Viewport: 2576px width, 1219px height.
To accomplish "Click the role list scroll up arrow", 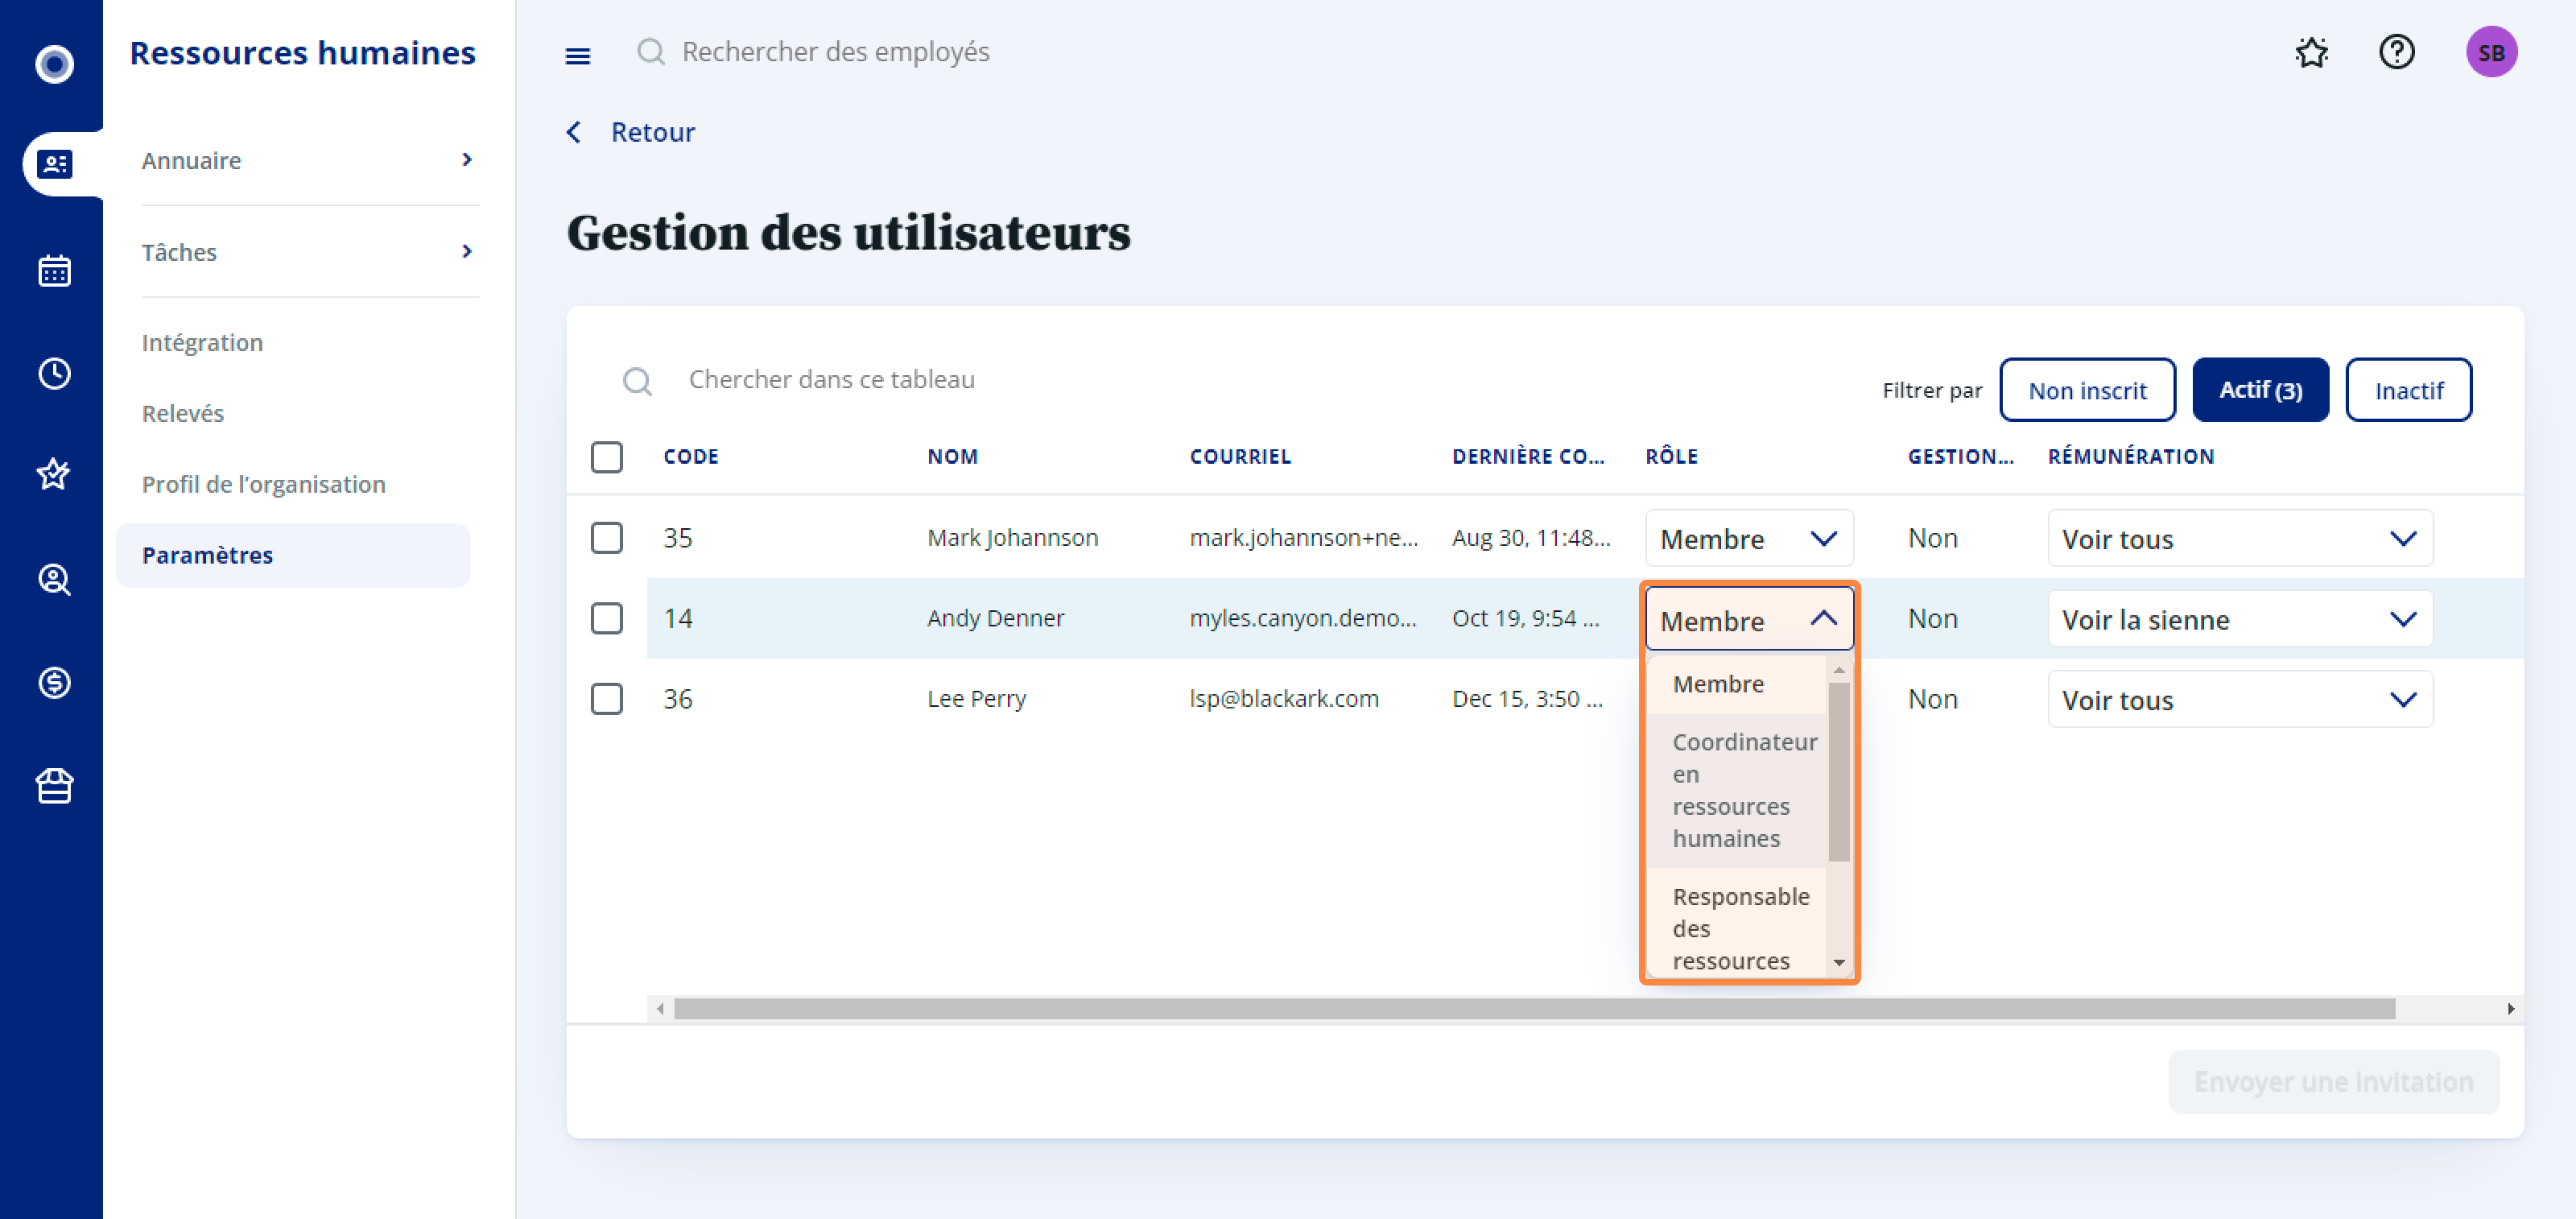I will (1838, 670).
